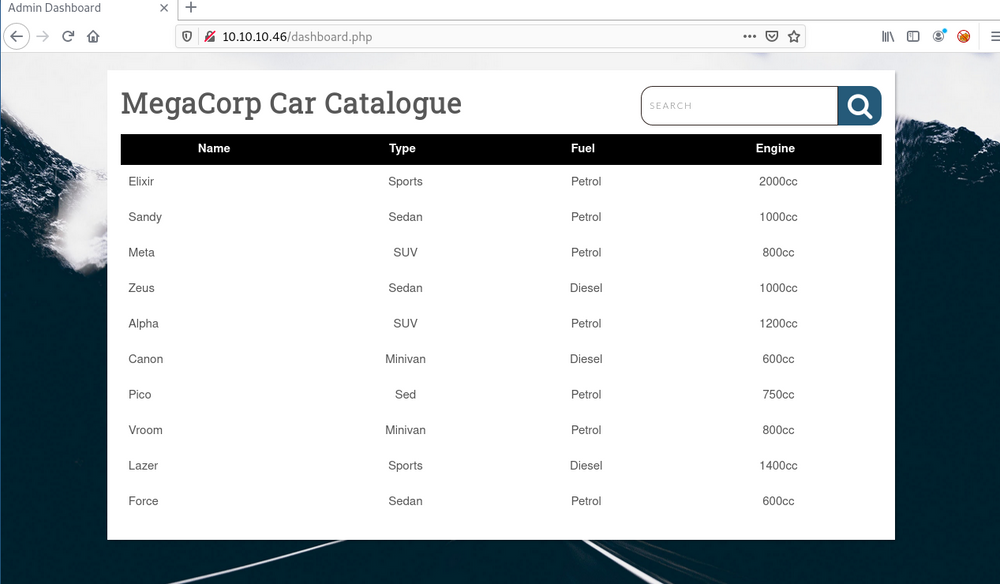Click the Elixir row name
The width and height of the screenshot is (1000, 584).
point(141,181)
